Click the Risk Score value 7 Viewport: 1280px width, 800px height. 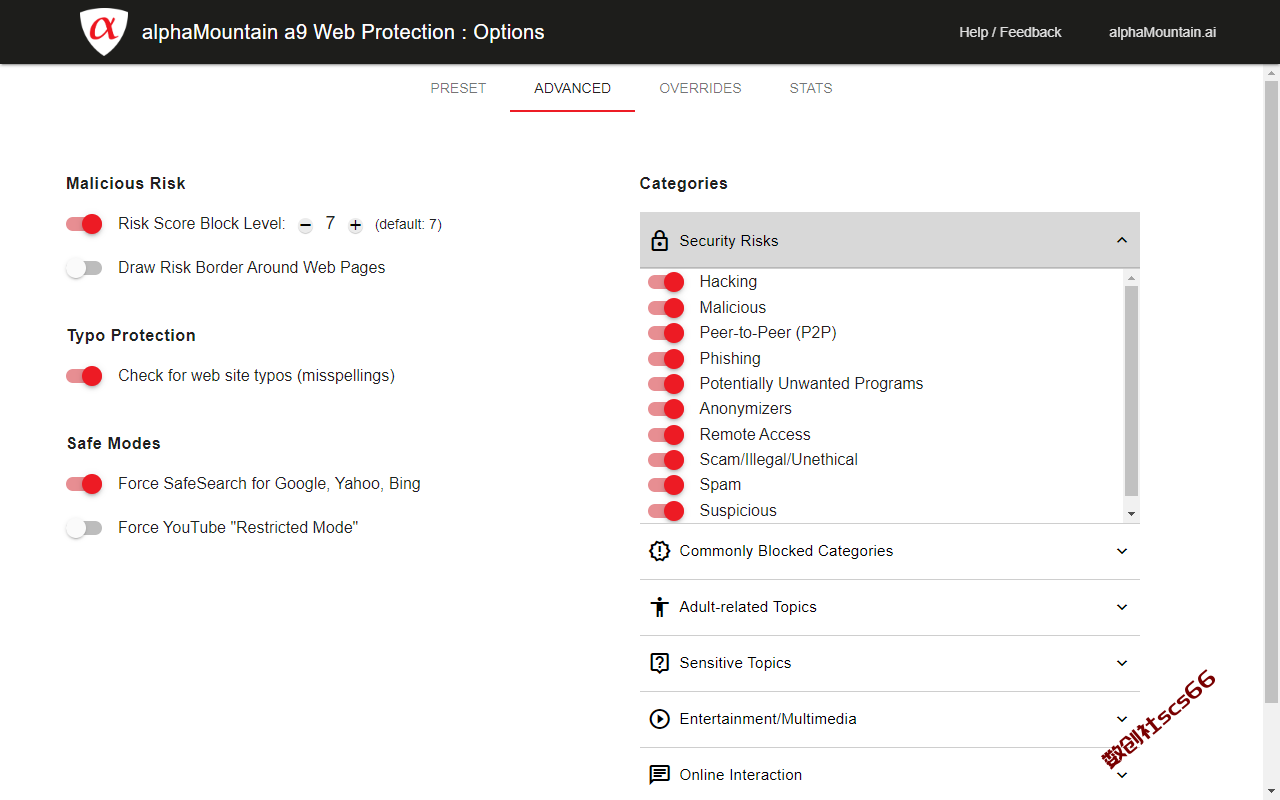click(330, 224)
